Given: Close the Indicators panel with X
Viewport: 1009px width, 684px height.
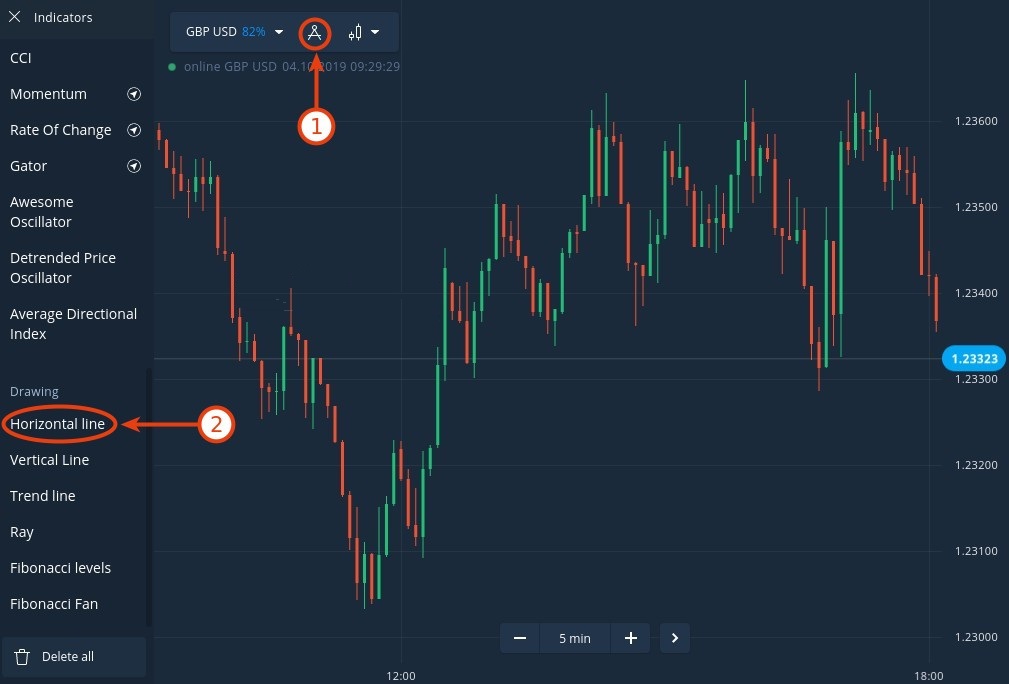Looking at the screenshot, I should (14, 17).
